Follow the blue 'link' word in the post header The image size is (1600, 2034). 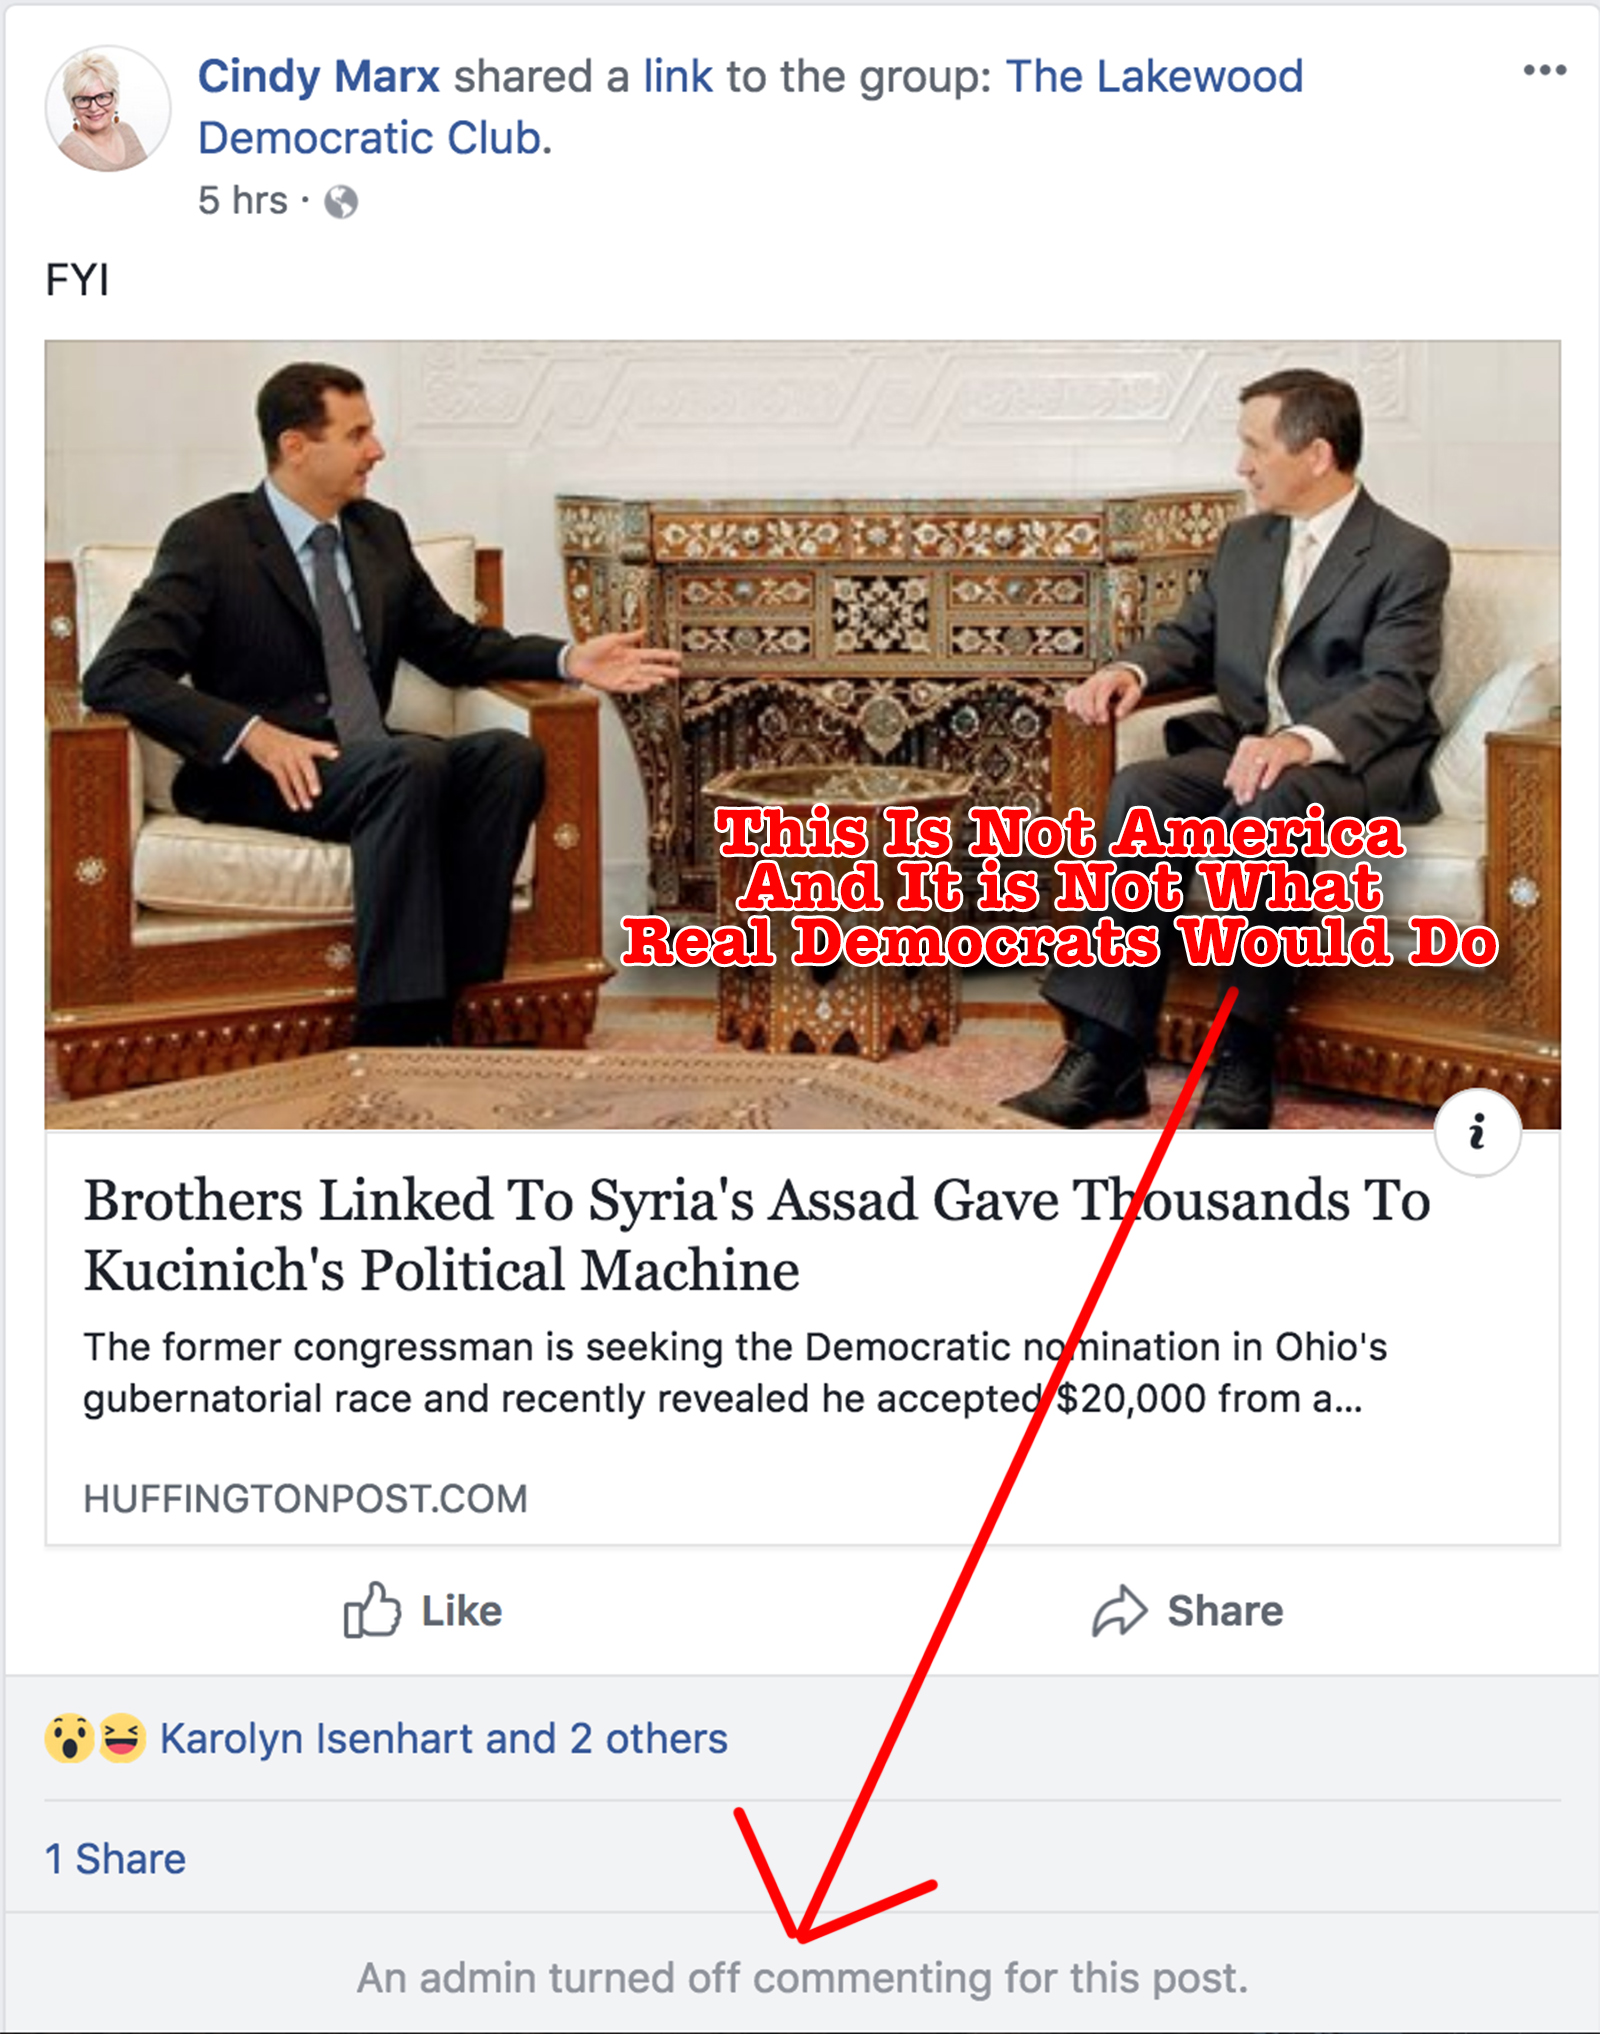coord(677,77)
